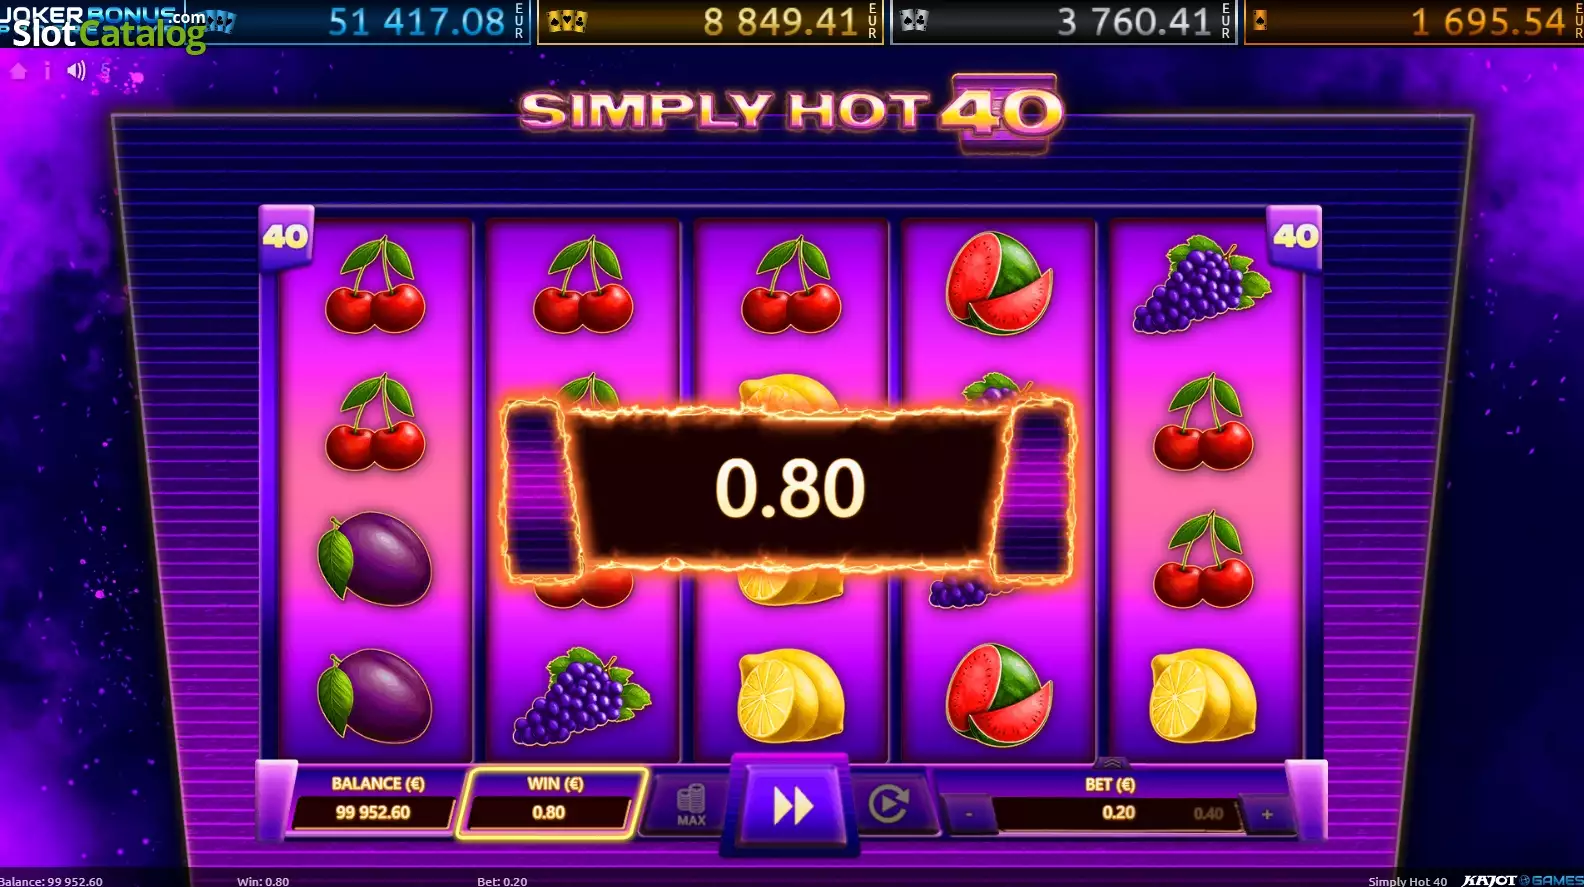Increase the bet with plus
The width and height of the screenshot is (1584, 887).
coord(1267,814)
